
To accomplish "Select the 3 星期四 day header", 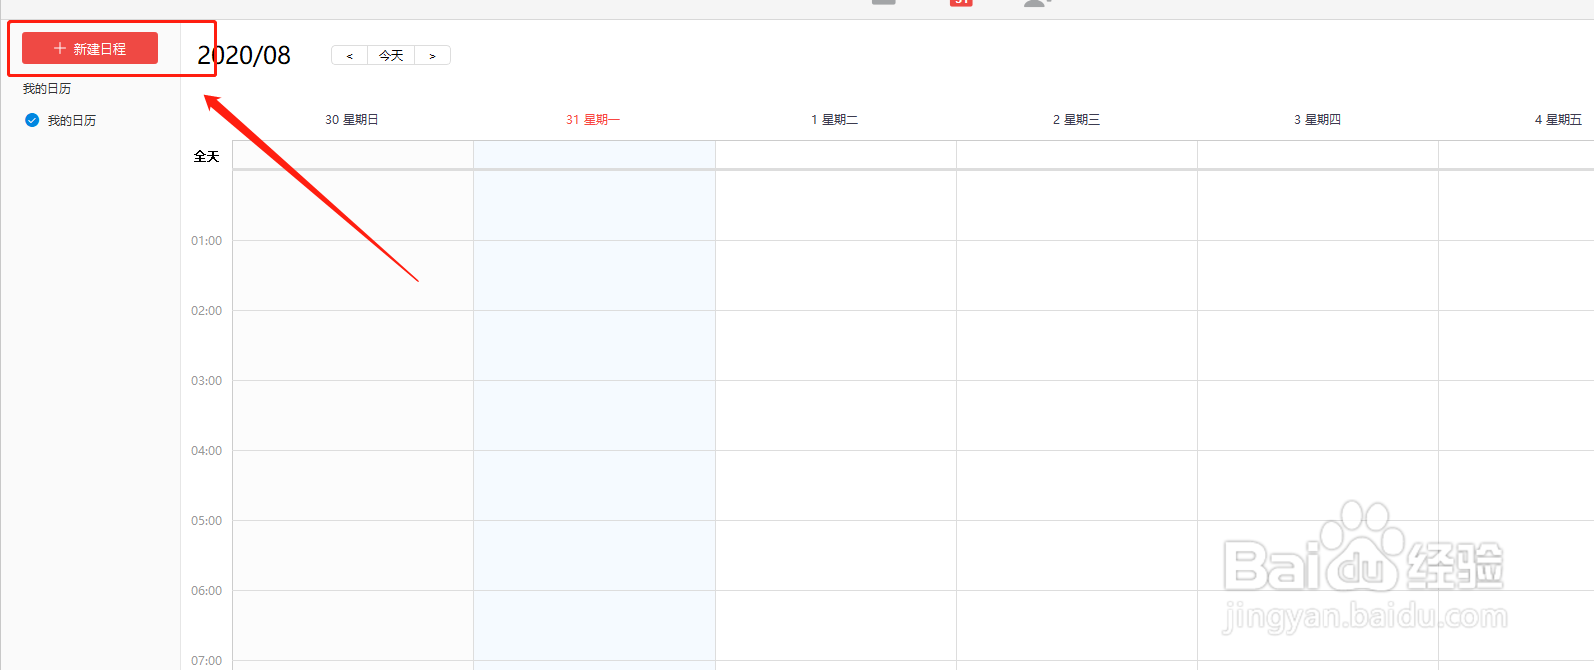I will click(1317, 119).
